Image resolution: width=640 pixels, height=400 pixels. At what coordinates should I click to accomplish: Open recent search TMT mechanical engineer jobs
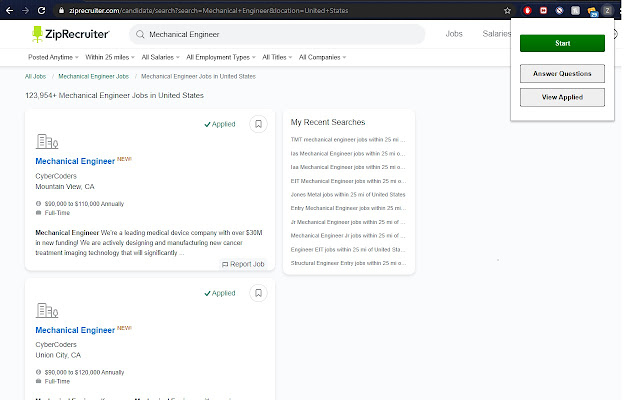348,140
